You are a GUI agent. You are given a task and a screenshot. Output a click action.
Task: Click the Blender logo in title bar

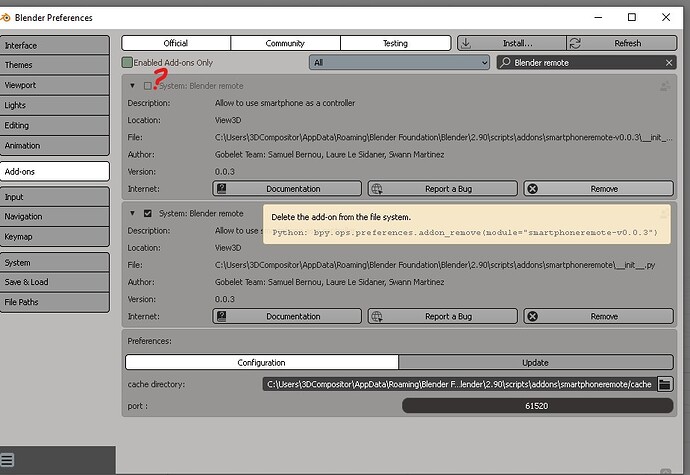pos(5,18)
